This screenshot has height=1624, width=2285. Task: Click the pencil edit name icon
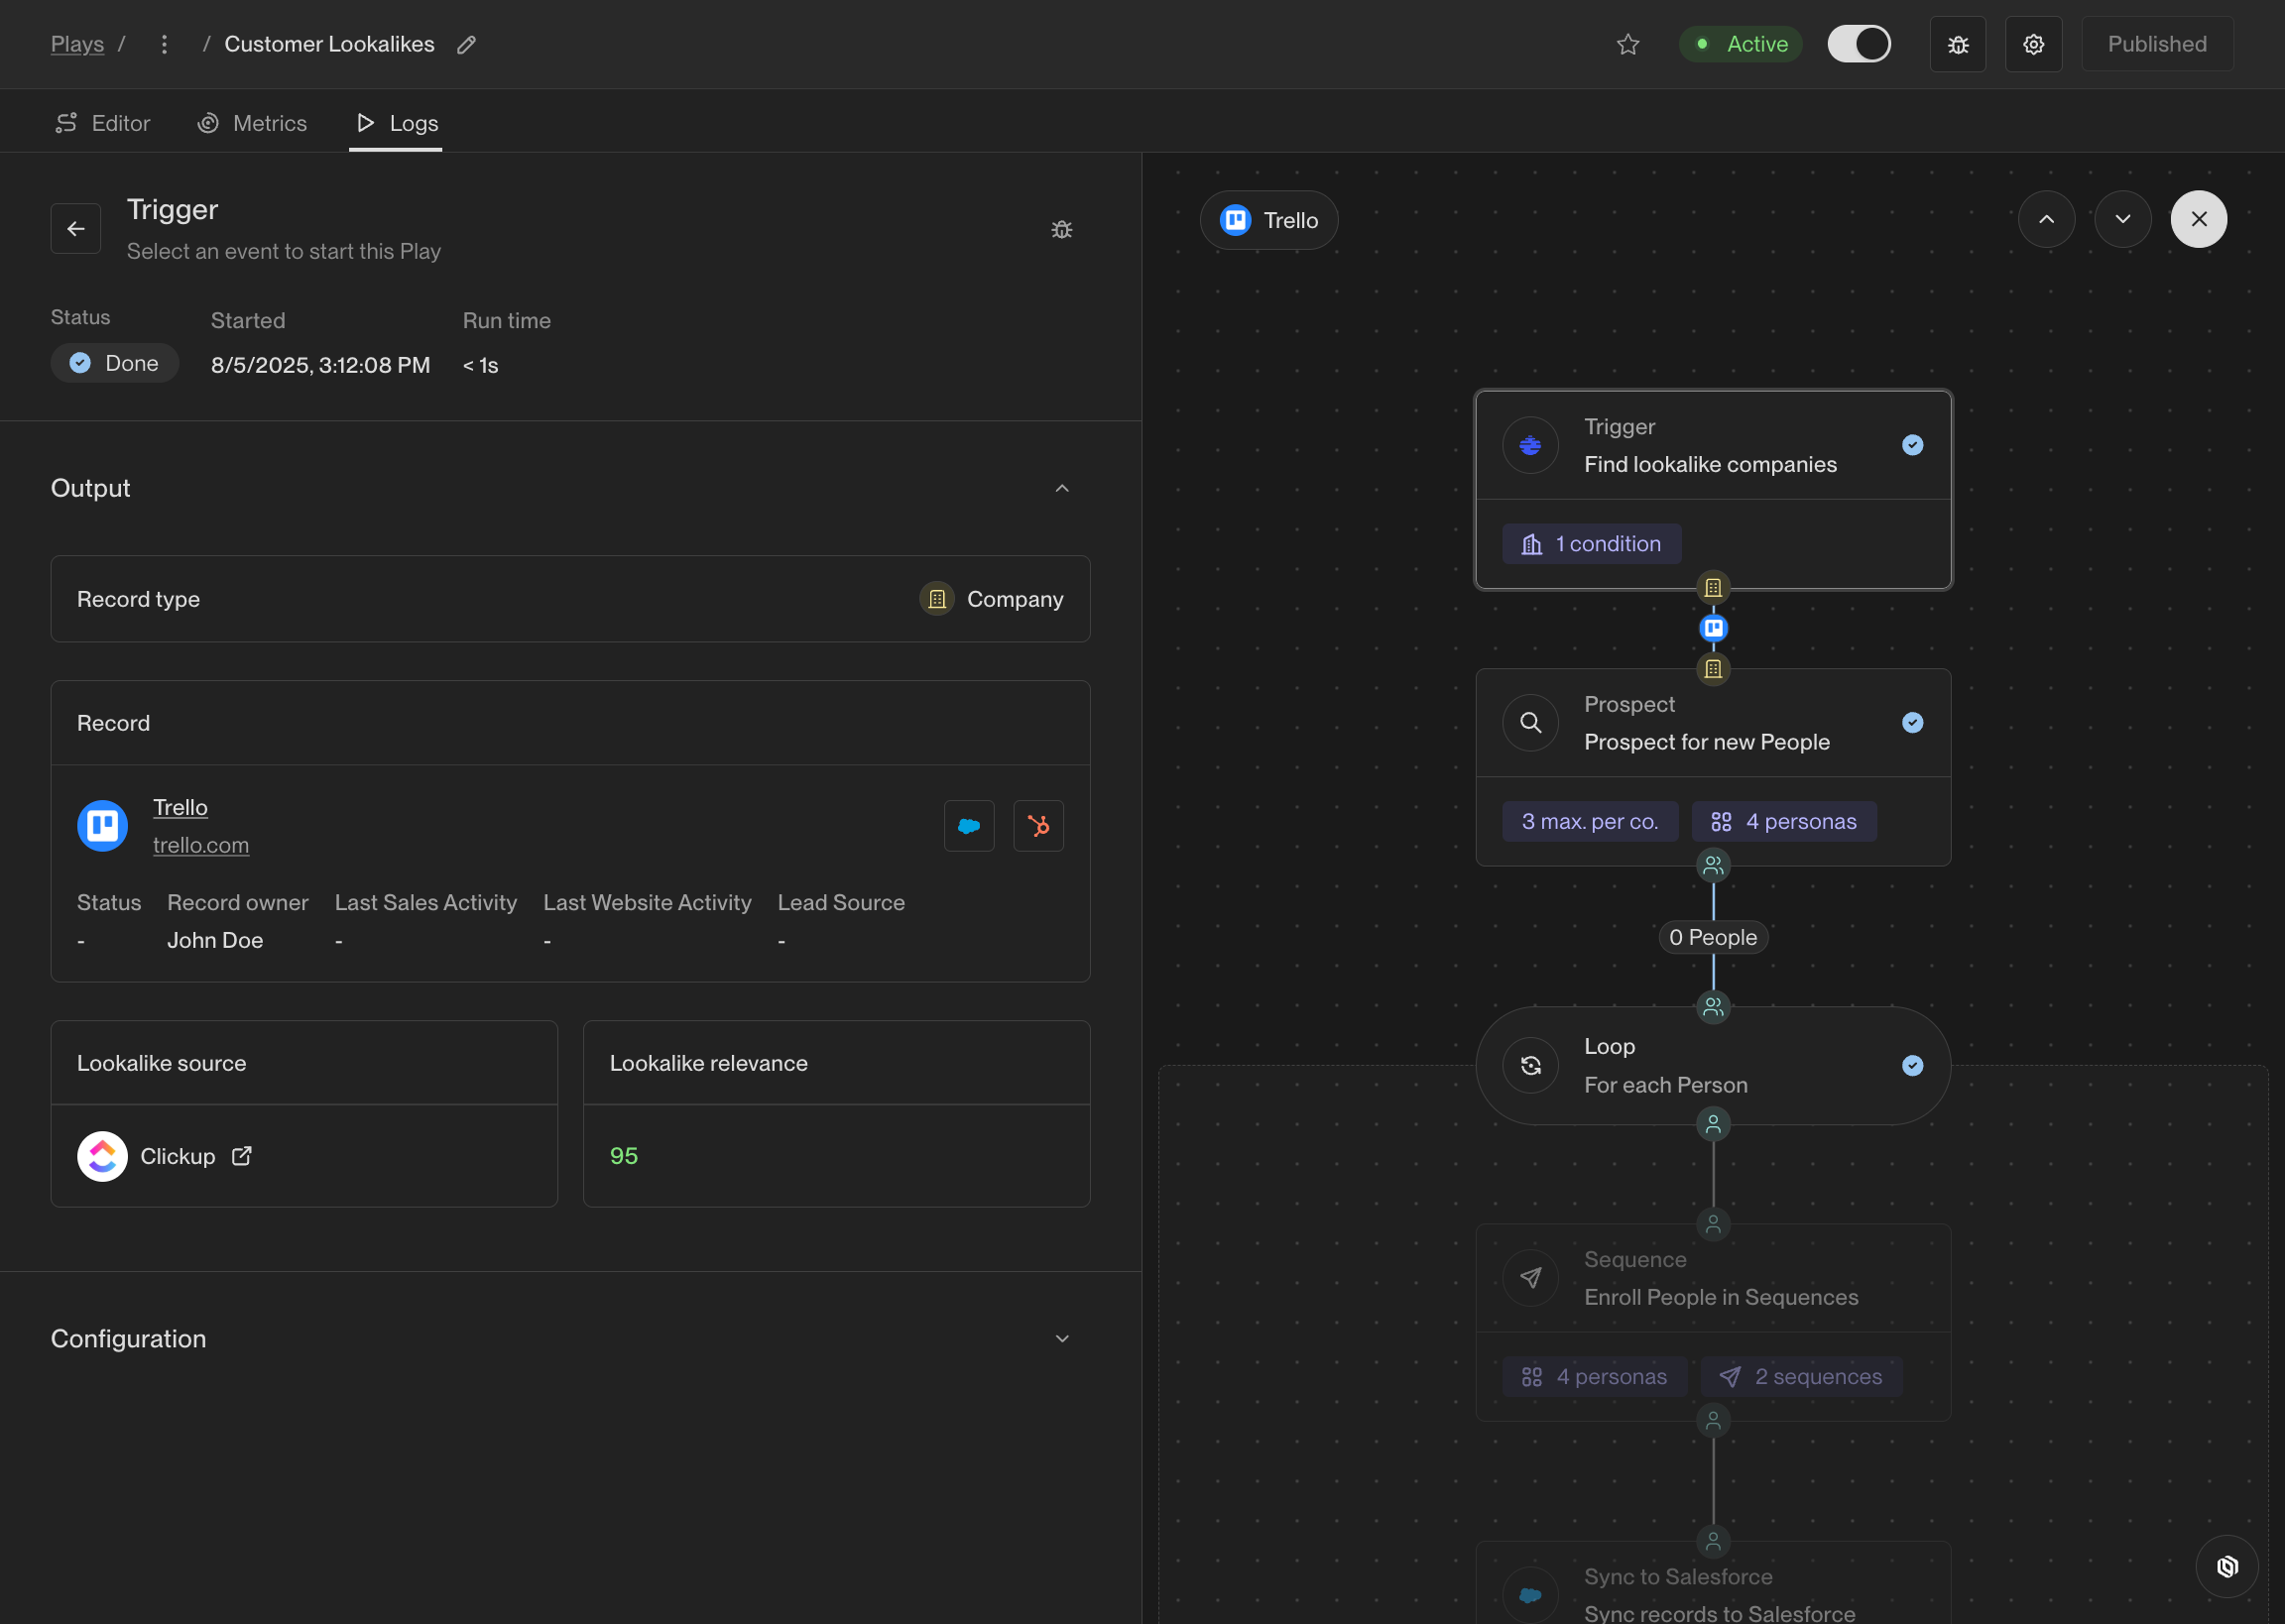[466, 44]
